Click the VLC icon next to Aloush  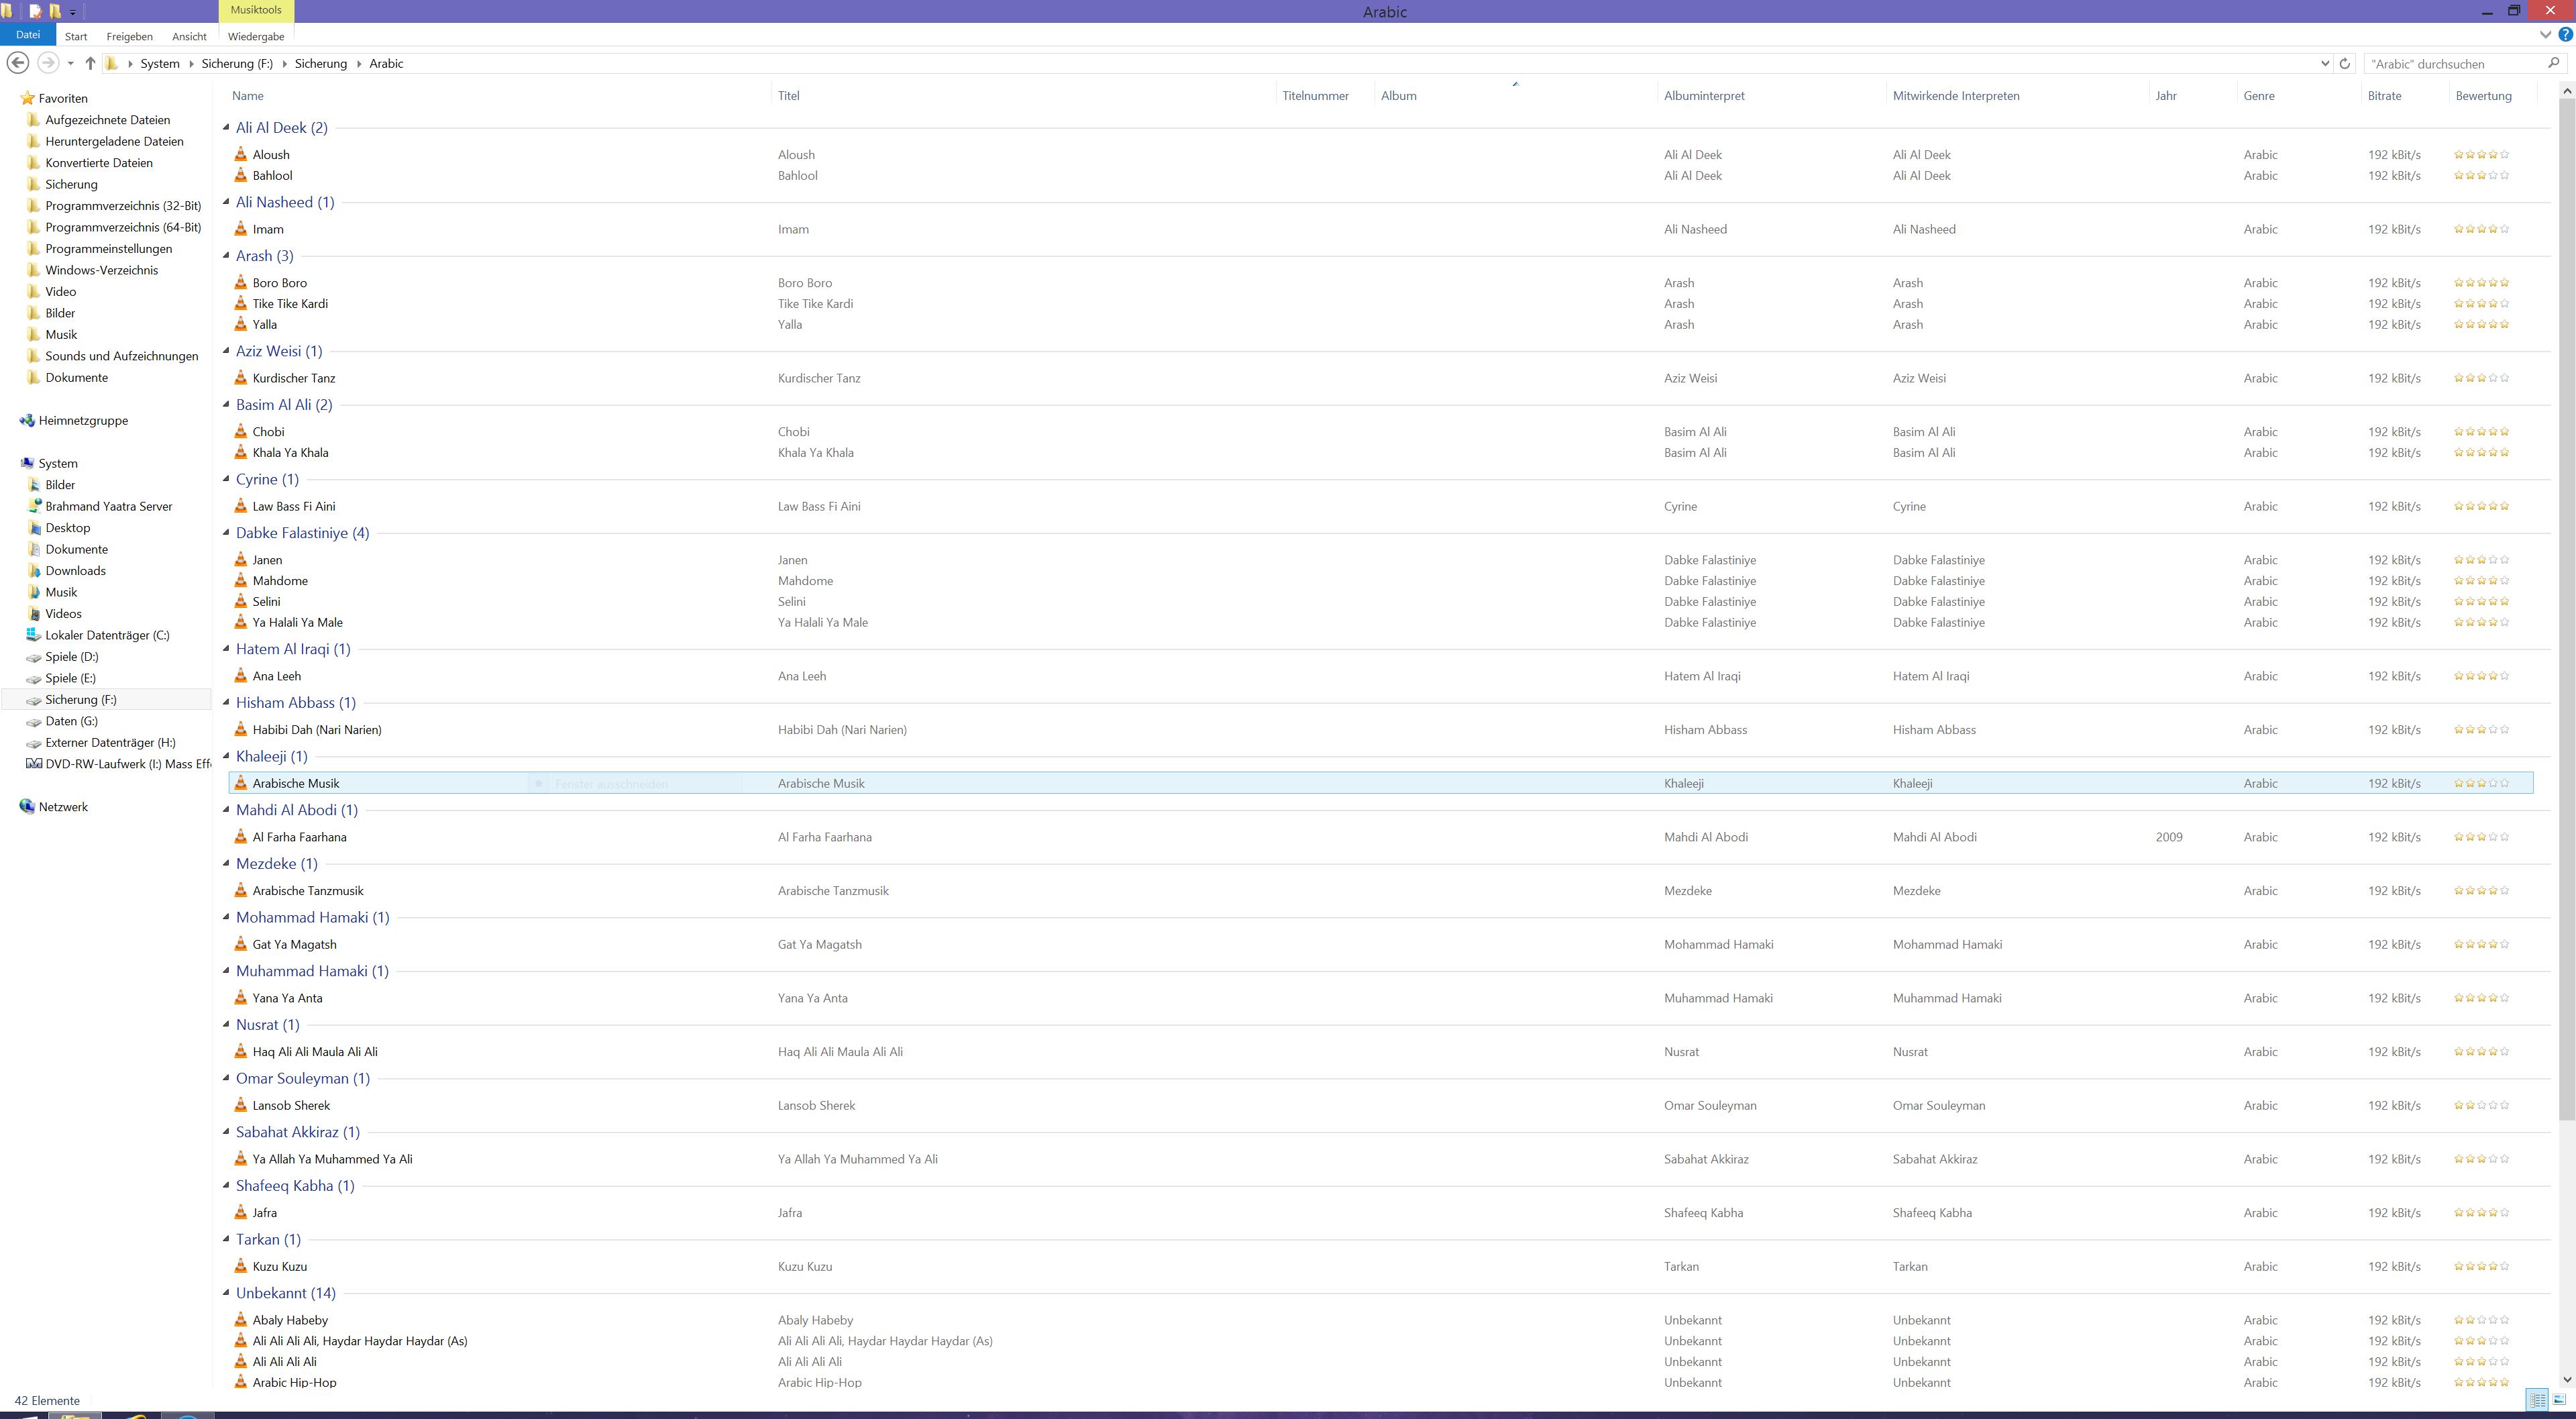241,154
